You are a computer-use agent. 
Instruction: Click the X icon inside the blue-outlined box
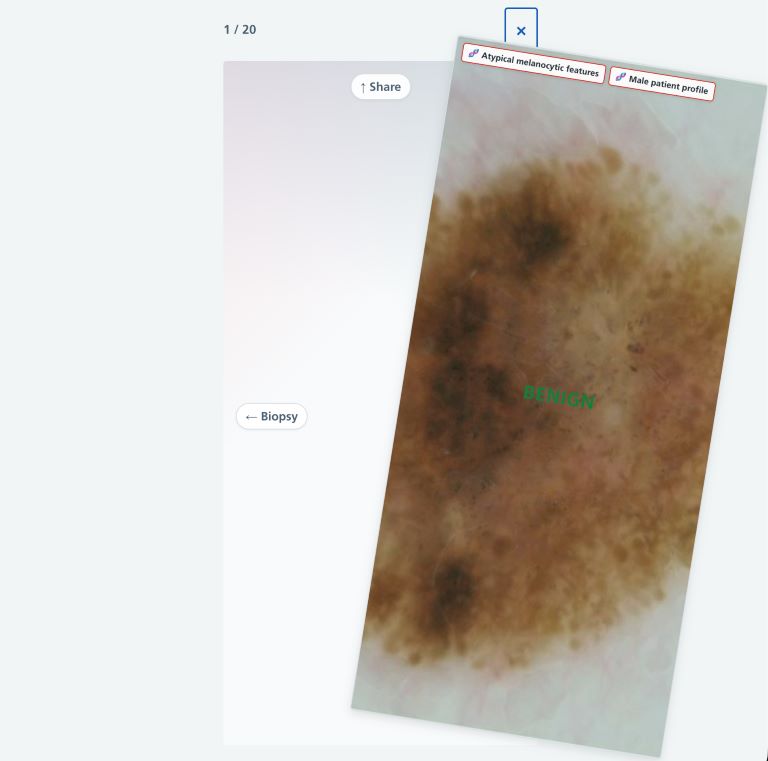[521, 31]
